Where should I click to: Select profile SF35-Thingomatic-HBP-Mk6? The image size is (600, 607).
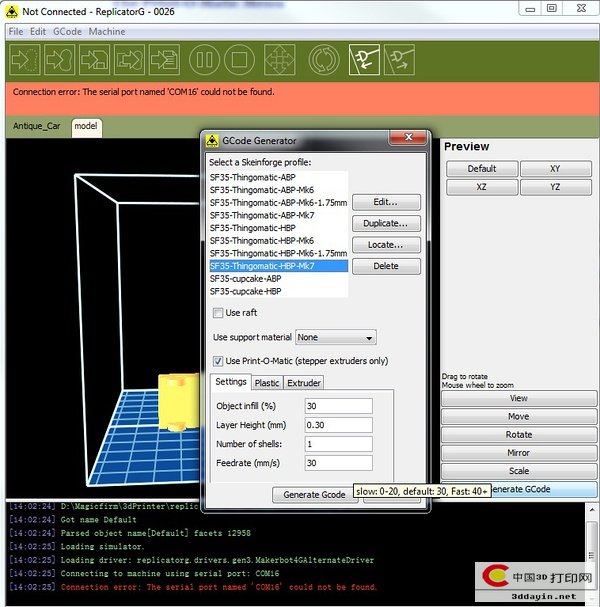click(x=278, y=241)
